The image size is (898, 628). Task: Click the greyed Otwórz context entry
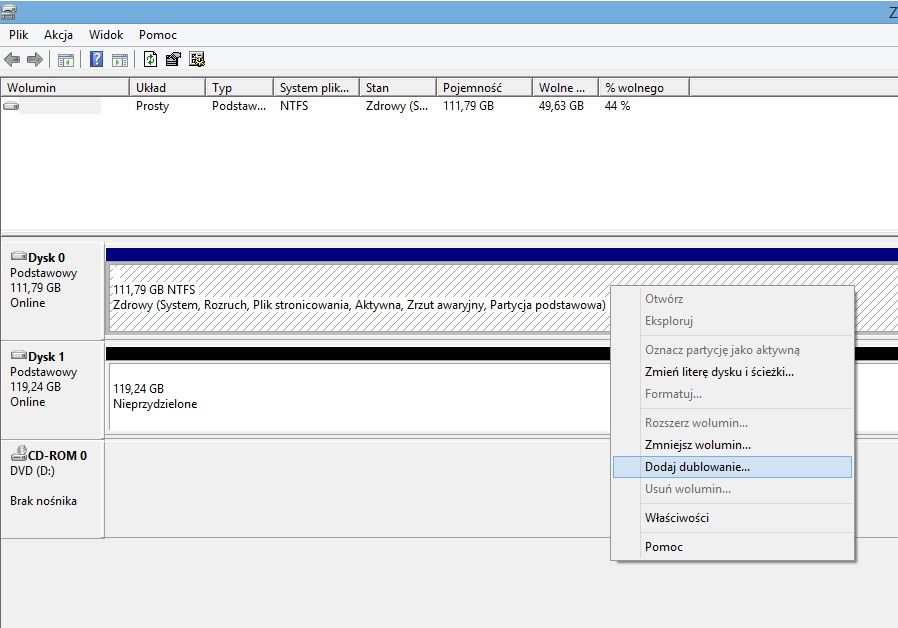732,299
